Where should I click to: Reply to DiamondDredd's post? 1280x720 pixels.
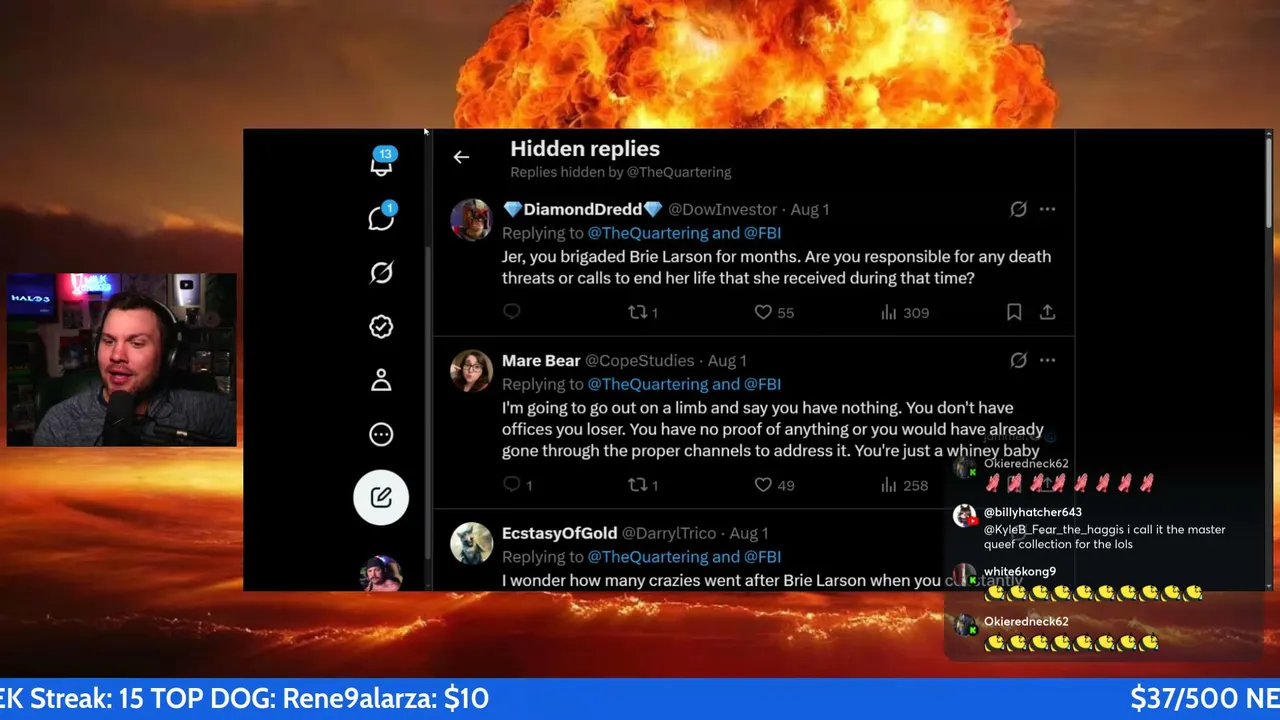point(512,312)
